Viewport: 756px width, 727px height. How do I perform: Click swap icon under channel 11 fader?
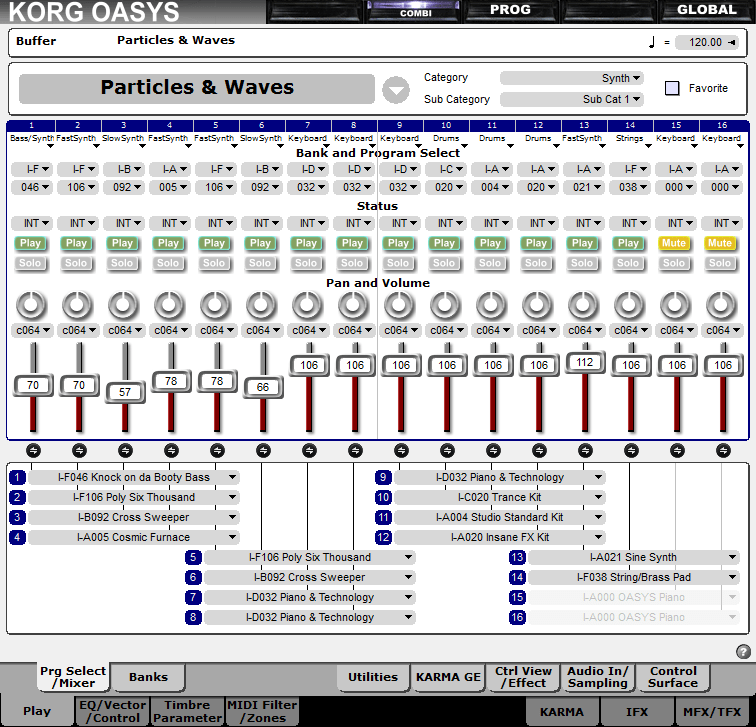(x=493, y=451)
